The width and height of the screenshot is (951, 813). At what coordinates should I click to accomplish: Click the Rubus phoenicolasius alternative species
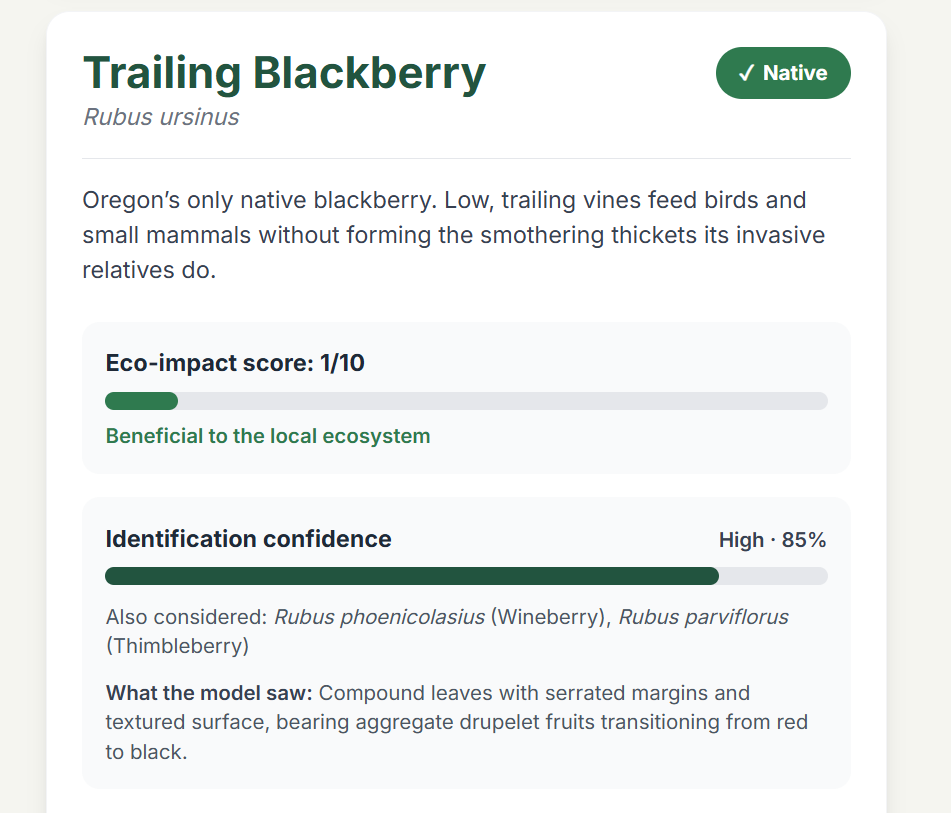point(380,617)
